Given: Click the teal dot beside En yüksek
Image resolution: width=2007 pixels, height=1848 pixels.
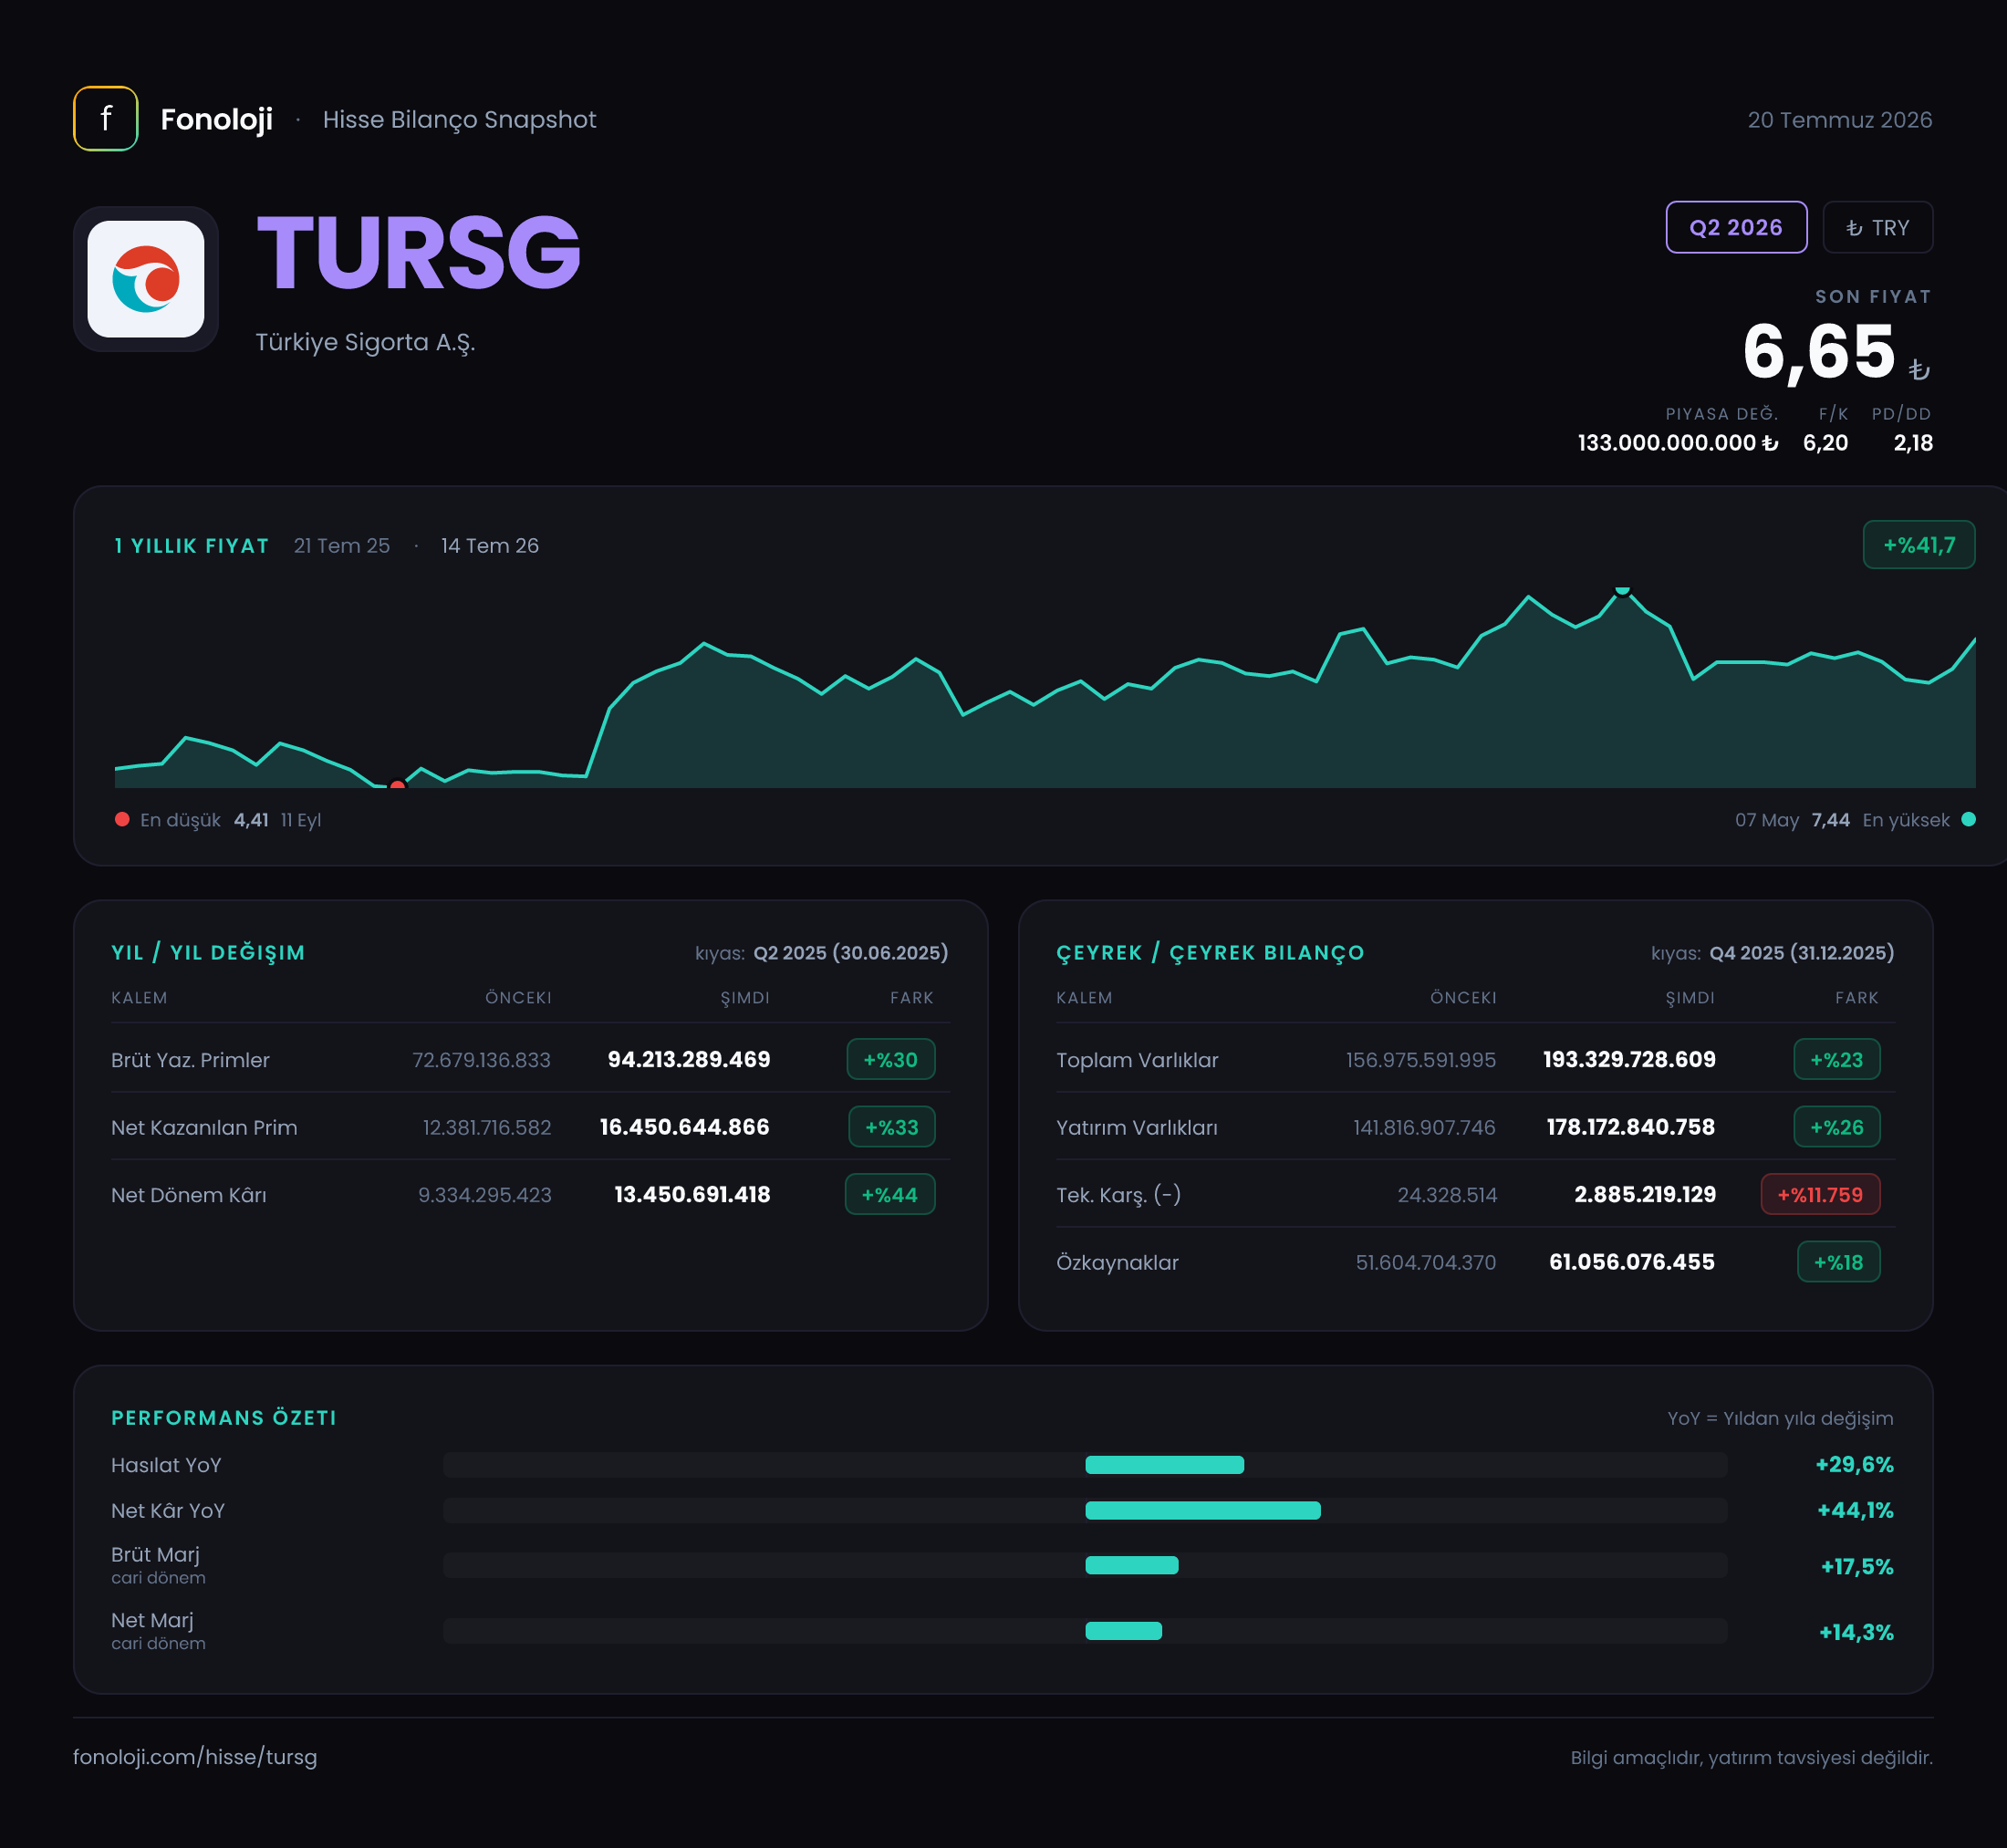Looking at the screenshot, I should pos(1968,819).
